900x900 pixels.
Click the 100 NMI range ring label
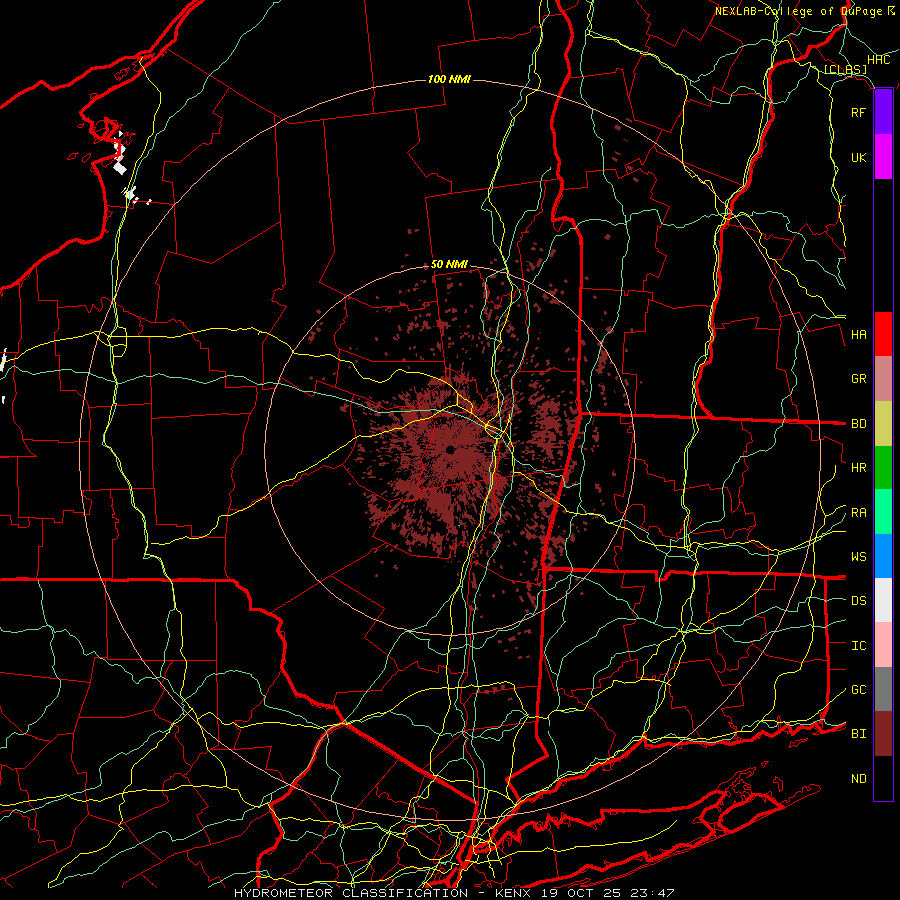point(449,79)
